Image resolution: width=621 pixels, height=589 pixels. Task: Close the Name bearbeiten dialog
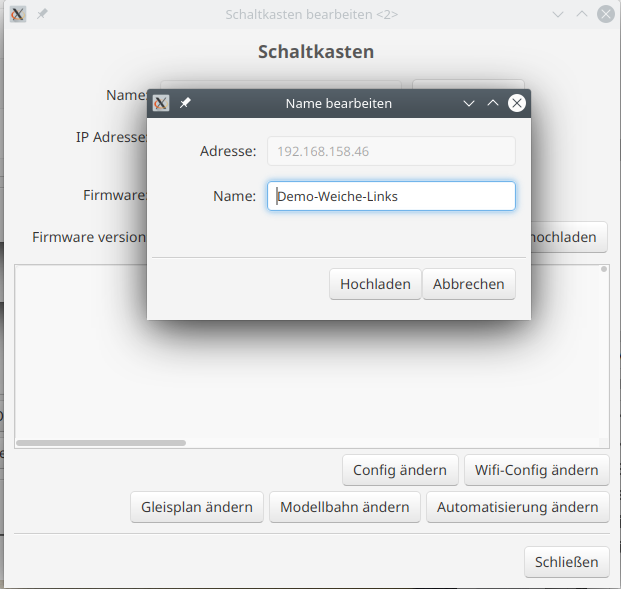click(x=516, y=103)
